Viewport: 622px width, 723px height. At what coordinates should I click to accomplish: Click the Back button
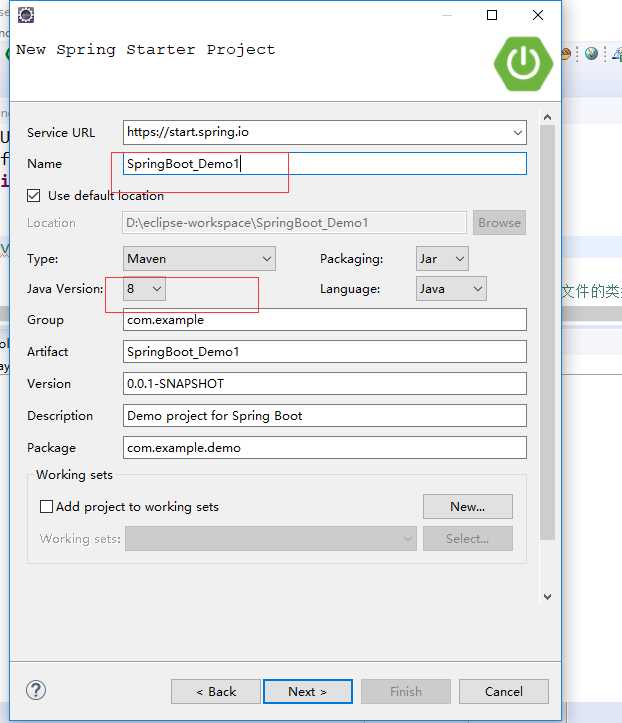[x=216, y=692]
